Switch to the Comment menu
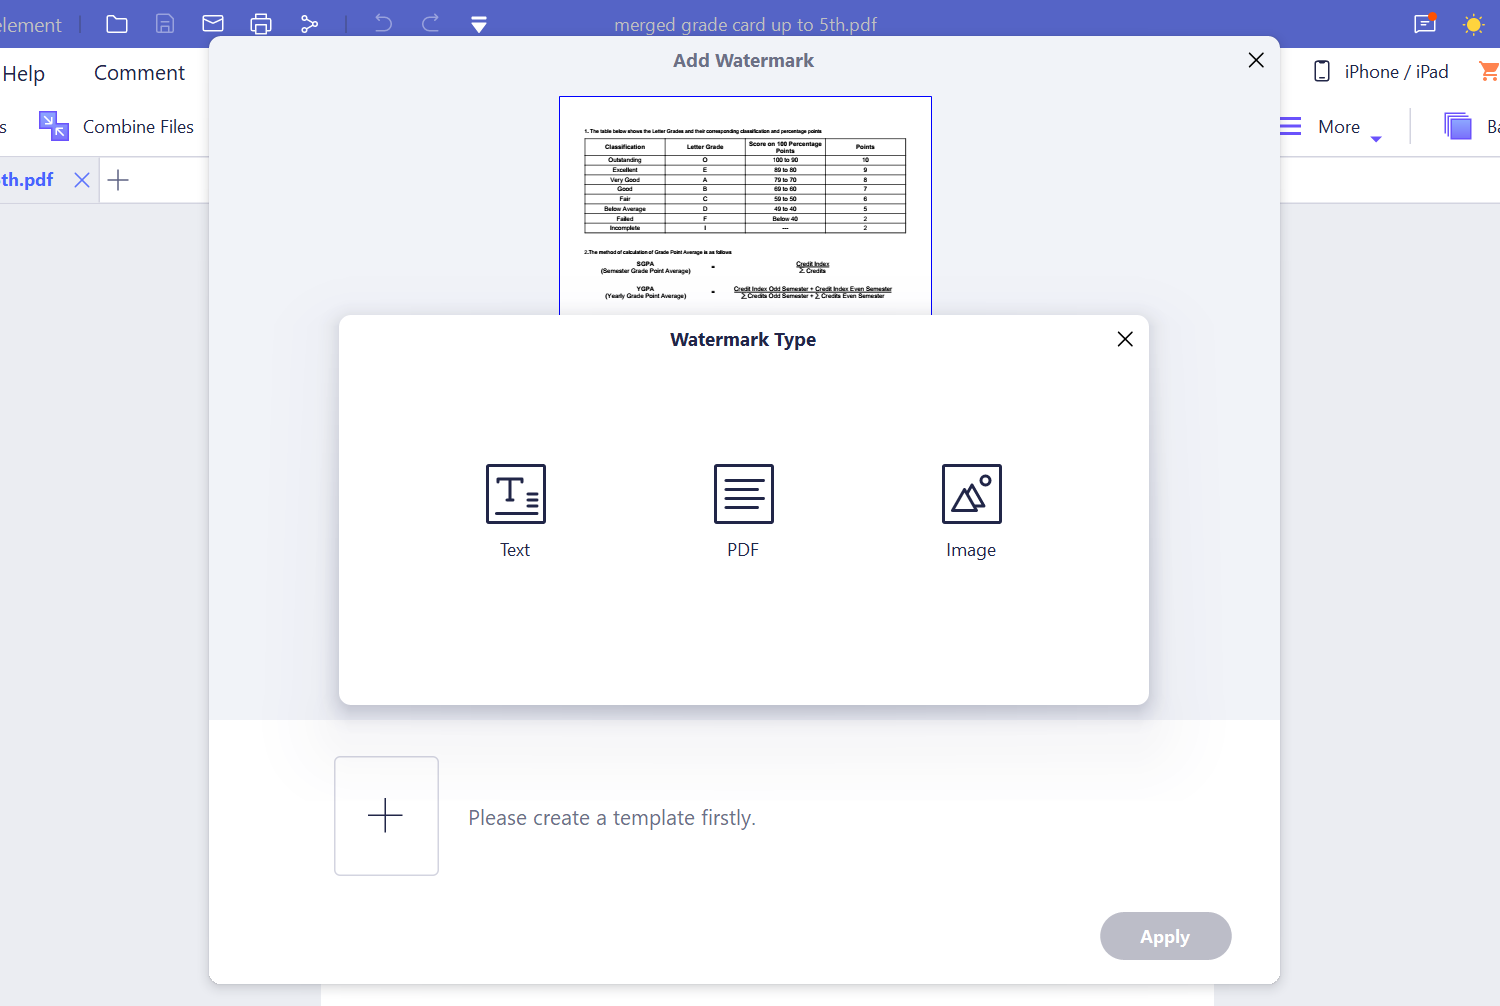Viewport: 1500px width, 1006px height. tap(139, 72)
